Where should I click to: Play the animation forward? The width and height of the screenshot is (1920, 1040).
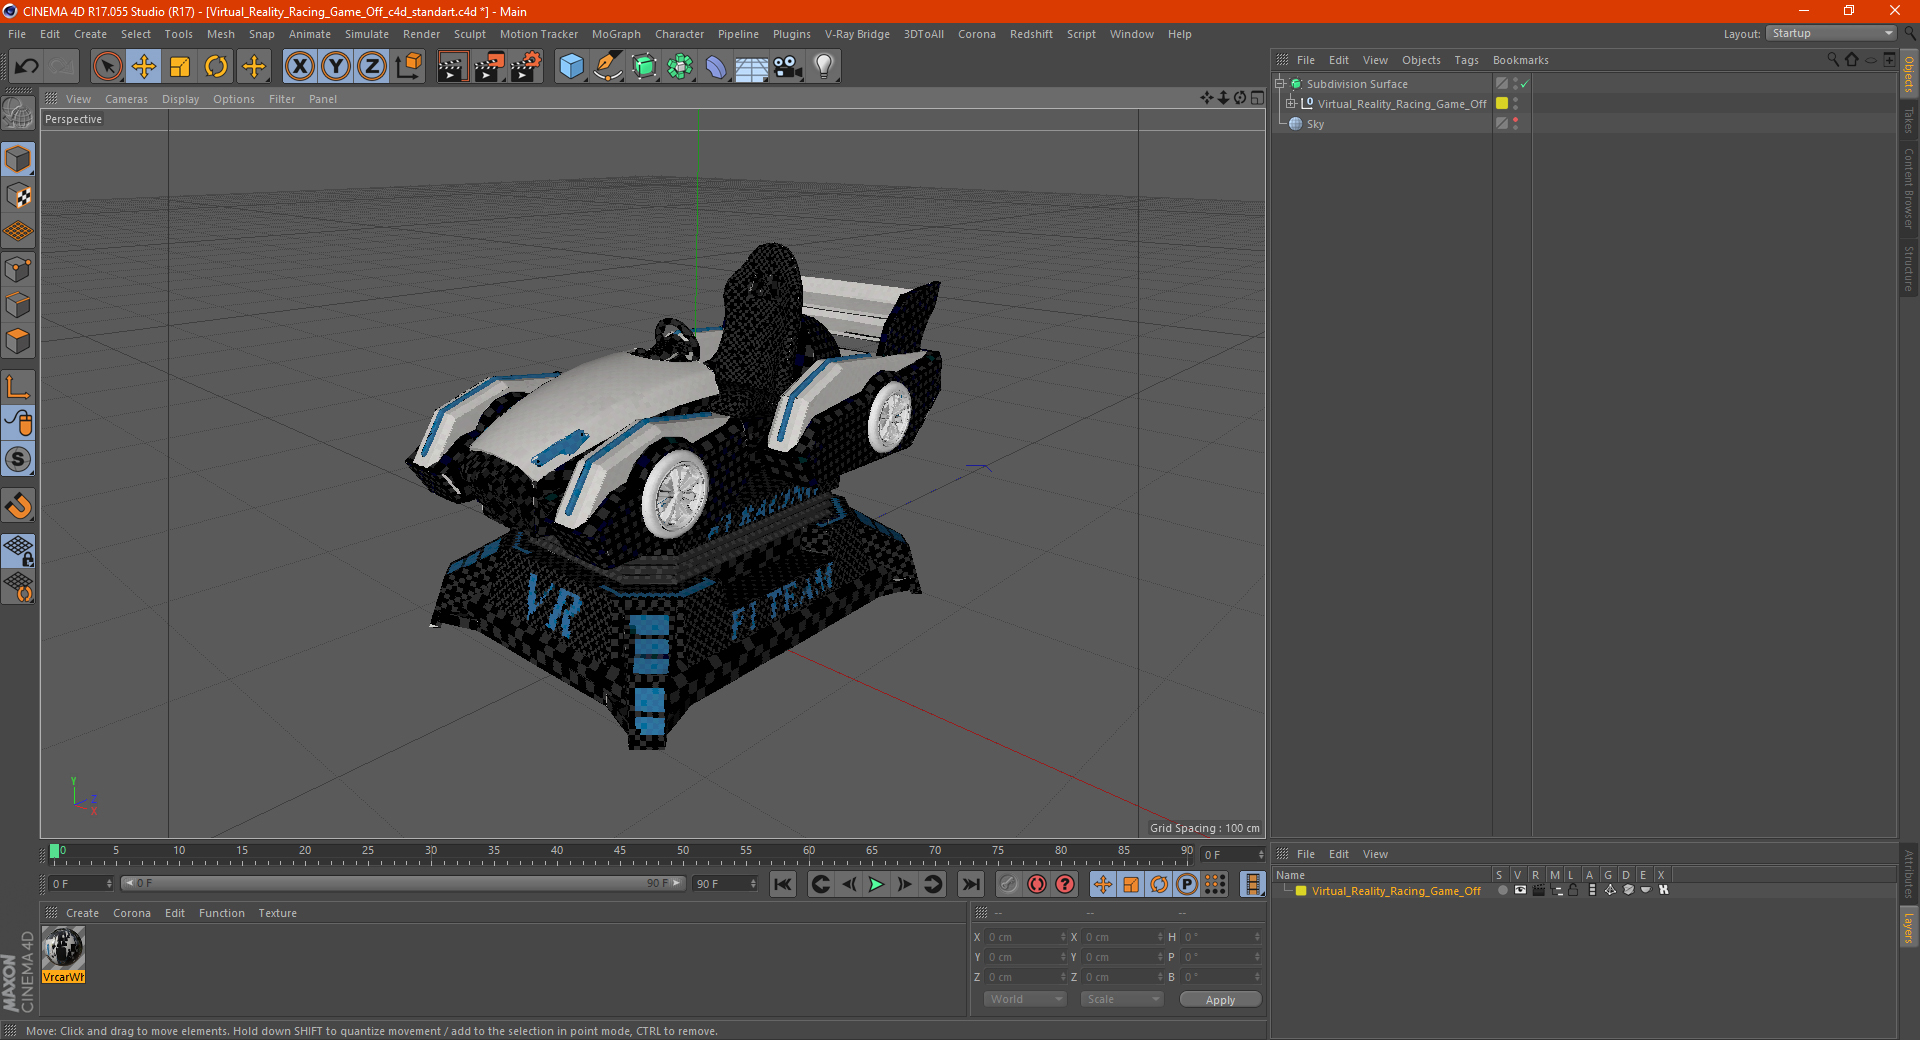pos(876,884)
